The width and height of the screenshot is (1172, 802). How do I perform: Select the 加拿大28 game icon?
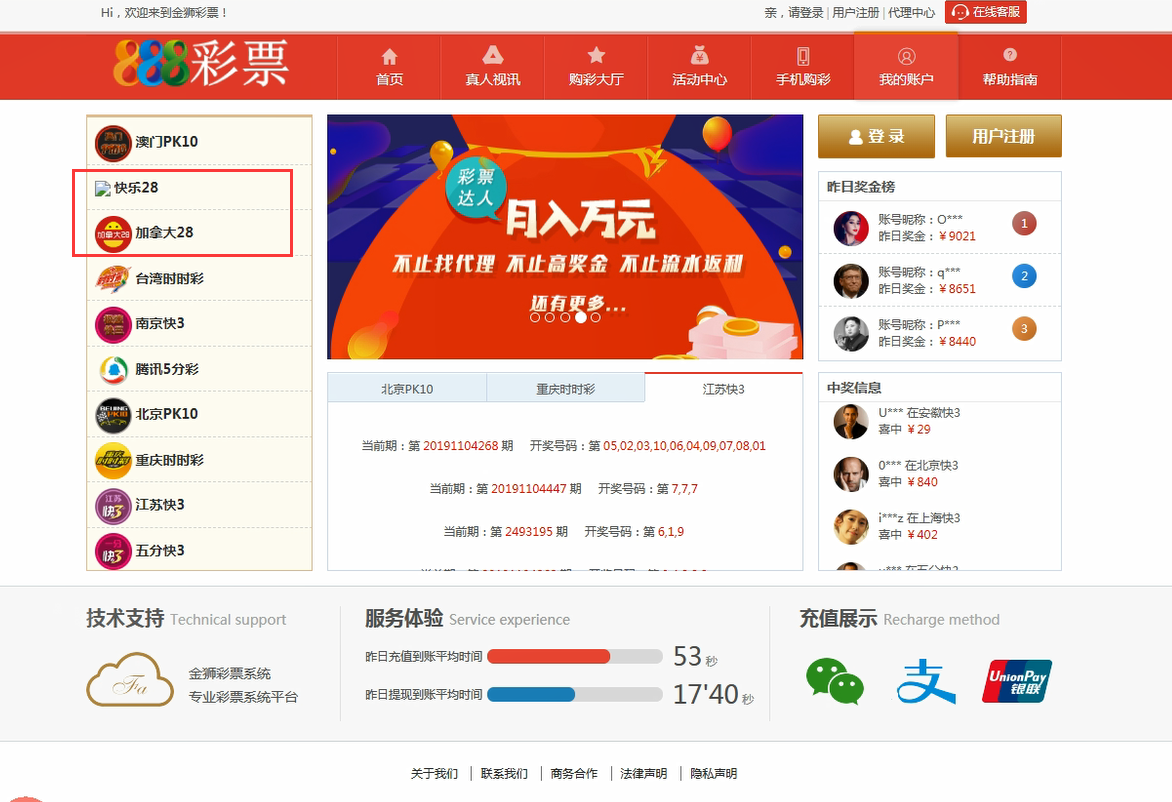point(113,233)
